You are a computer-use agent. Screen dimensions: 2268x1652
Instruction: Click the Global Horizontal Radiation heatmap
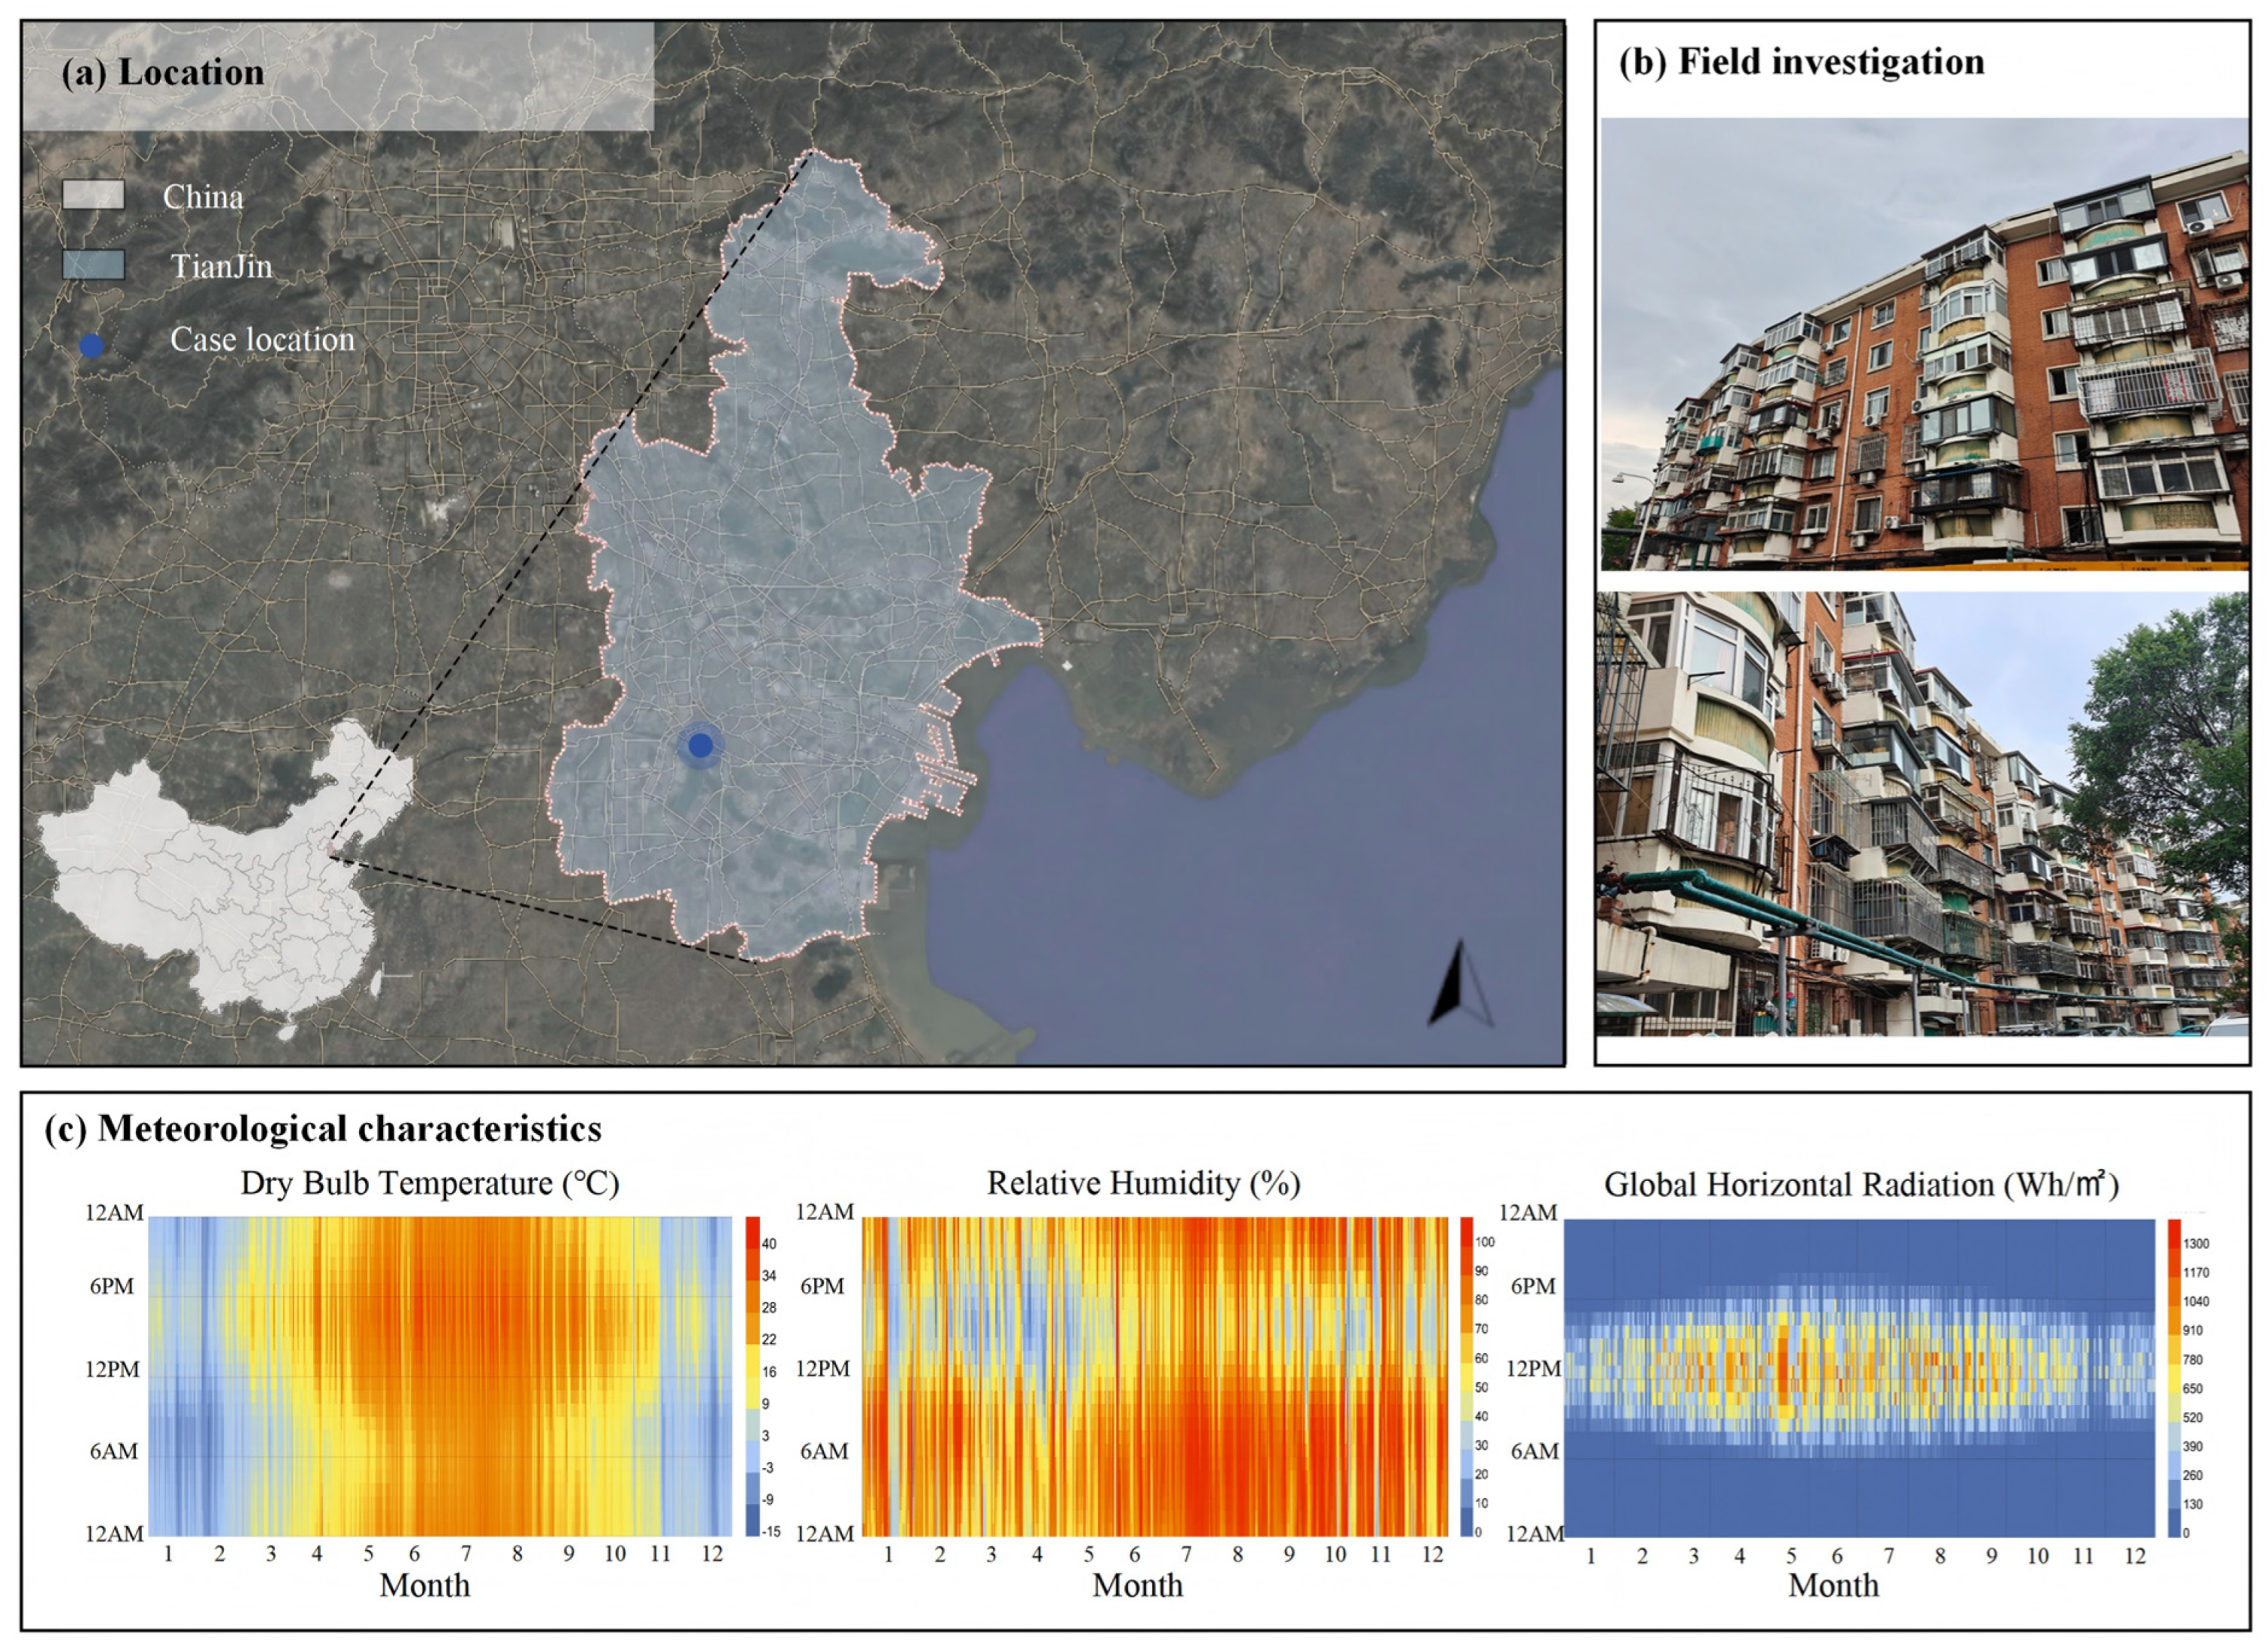coord(1859,1378)
